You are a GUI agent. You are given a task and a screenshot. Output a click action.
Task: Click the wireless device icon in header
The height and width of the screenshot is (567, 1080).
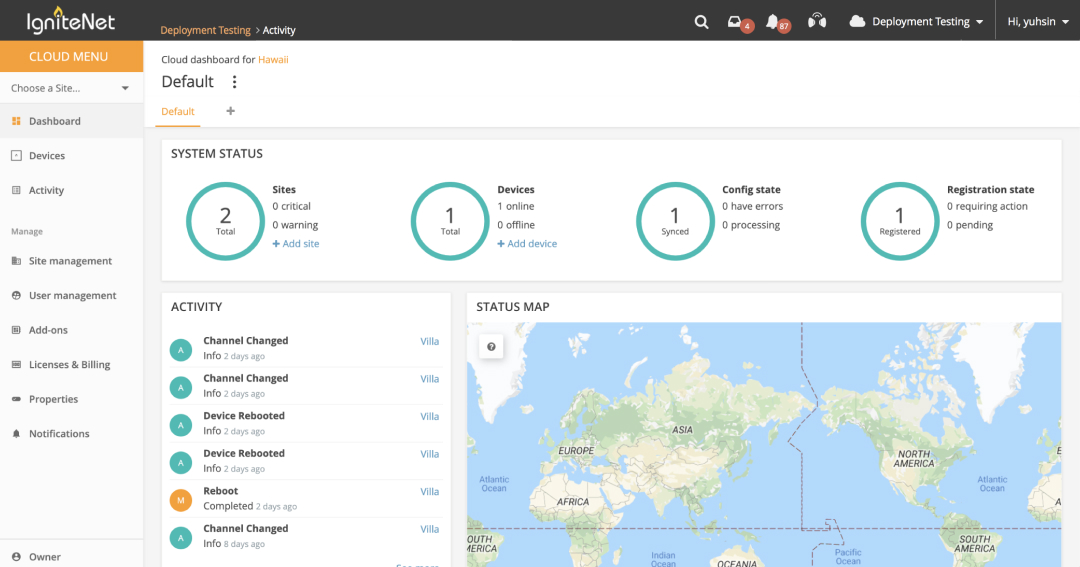(817, 21)
